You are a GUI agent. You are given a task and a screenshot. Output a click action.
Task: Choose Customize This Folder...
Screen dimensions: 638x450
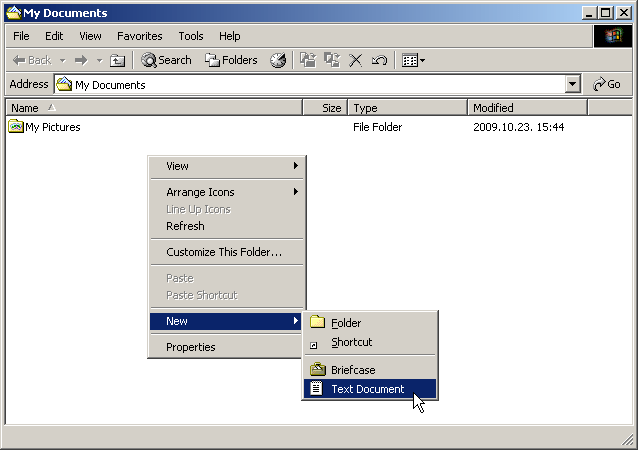pyautogui.click(x=227, y=252)
